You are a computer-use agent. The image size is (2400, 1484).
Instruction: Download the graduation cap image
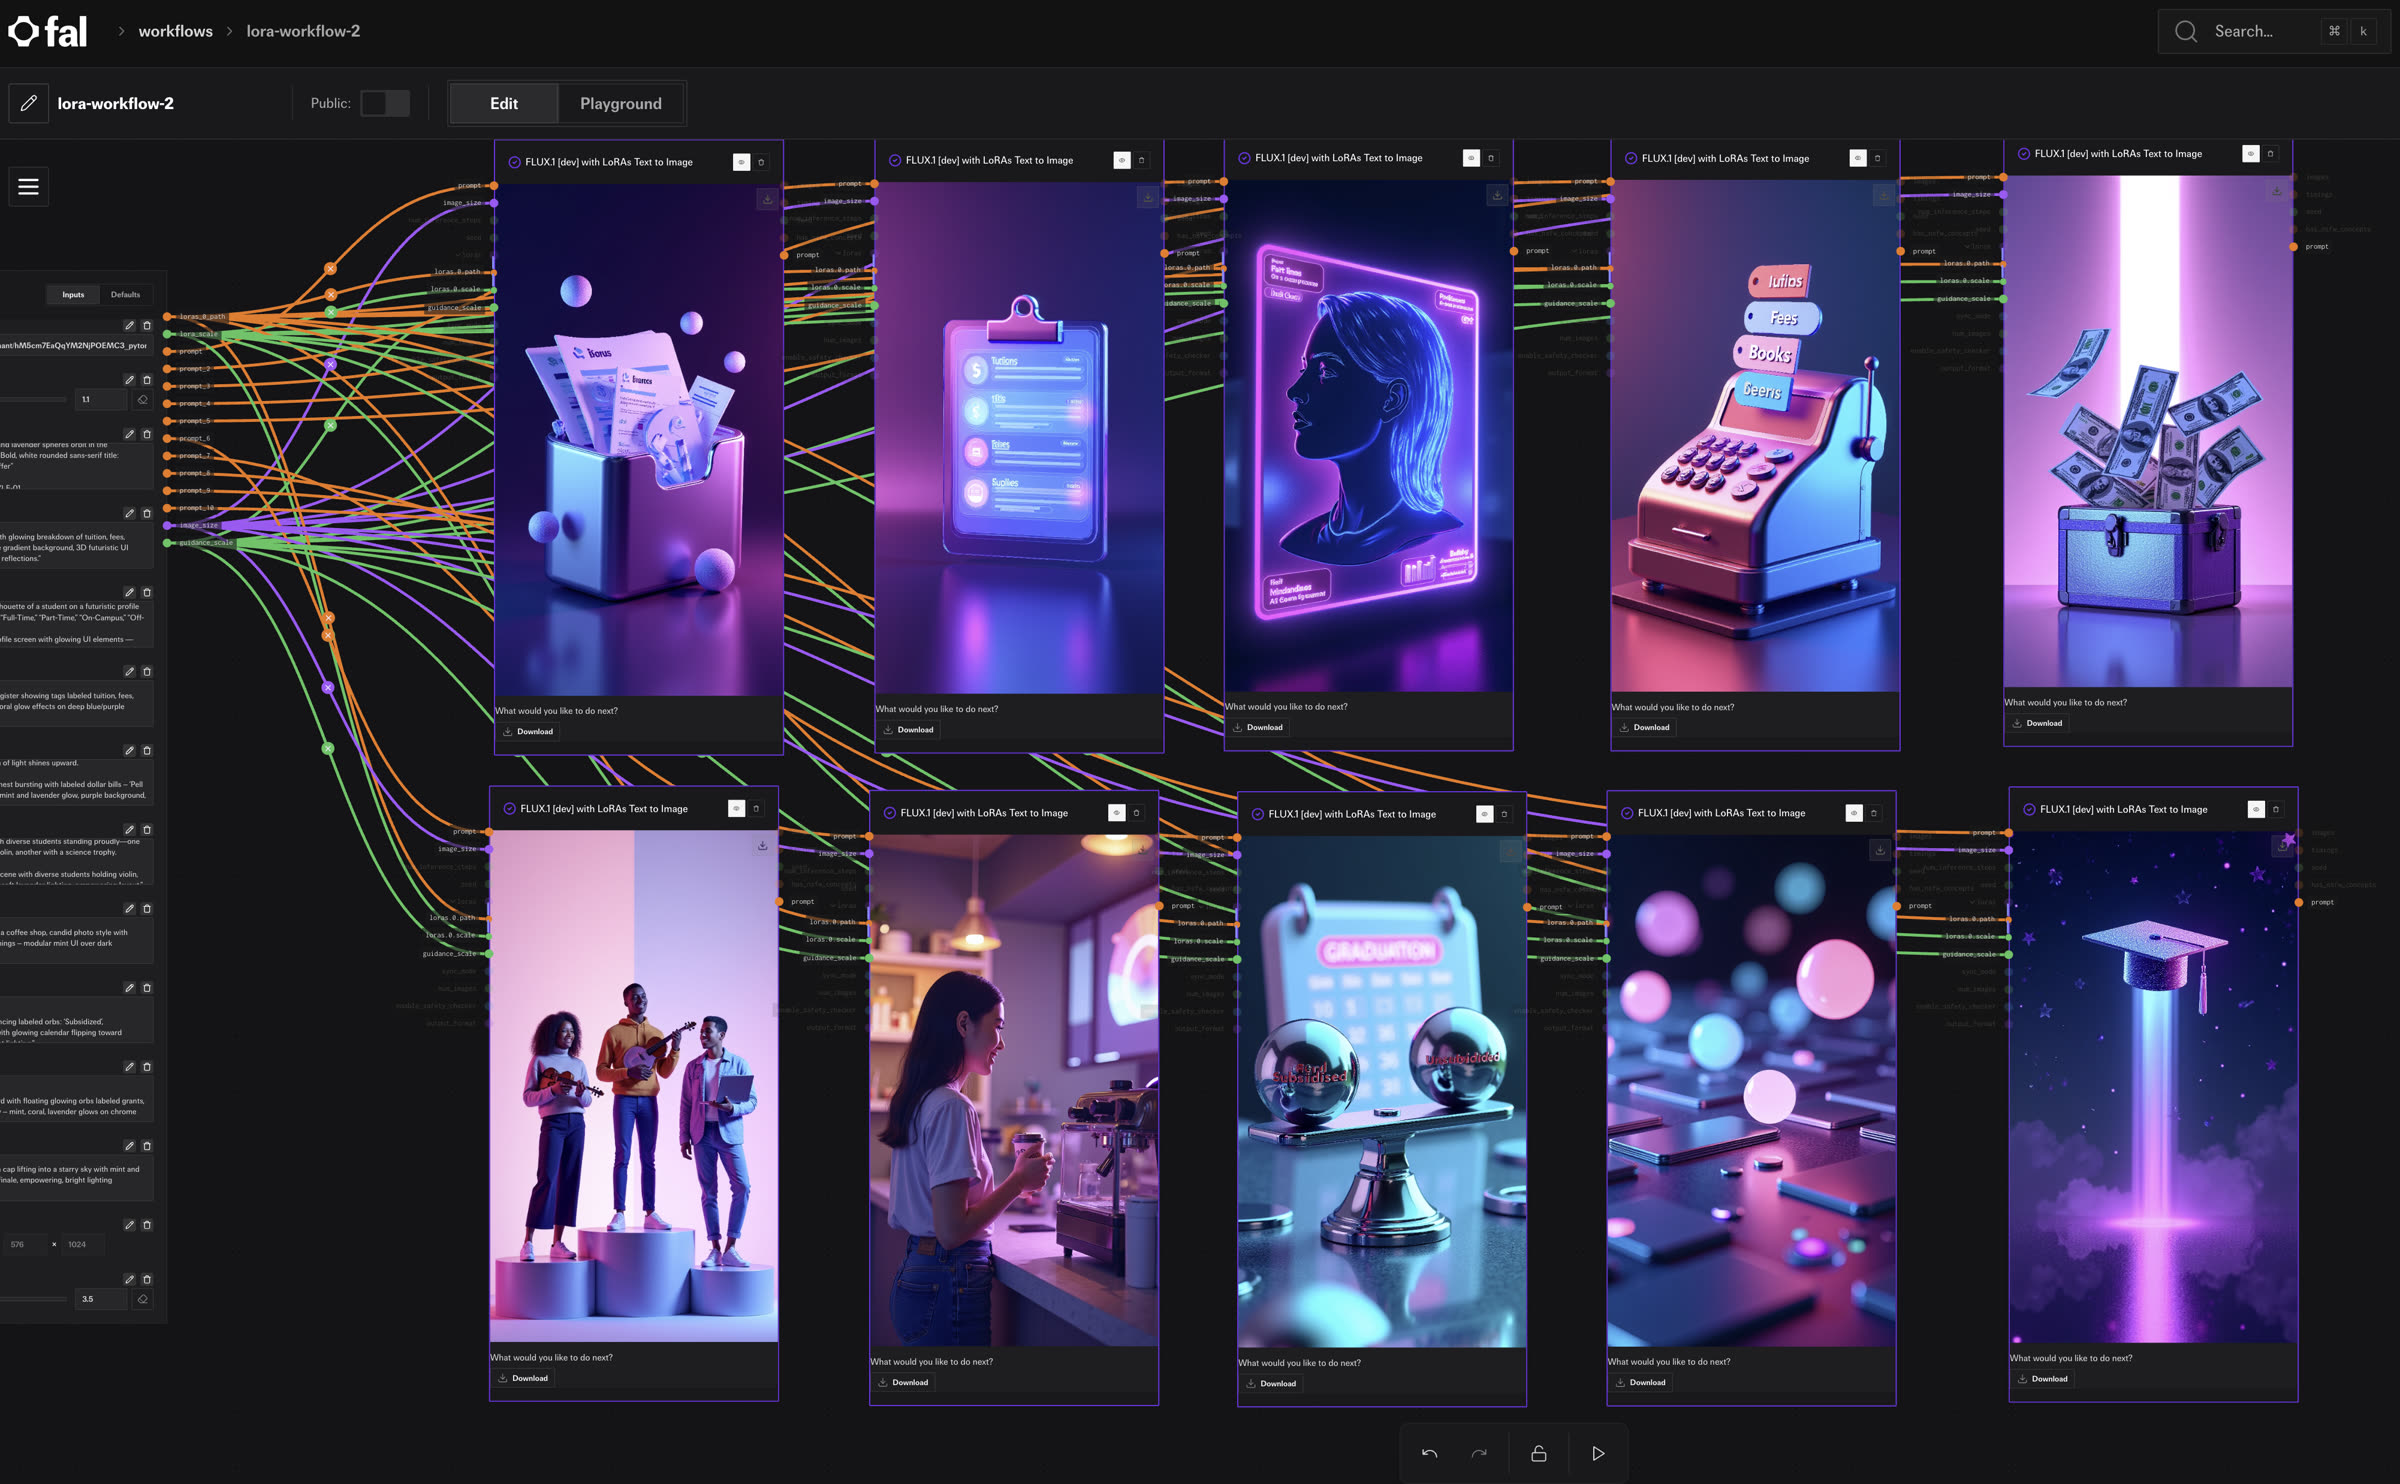click(2042, 1378)
